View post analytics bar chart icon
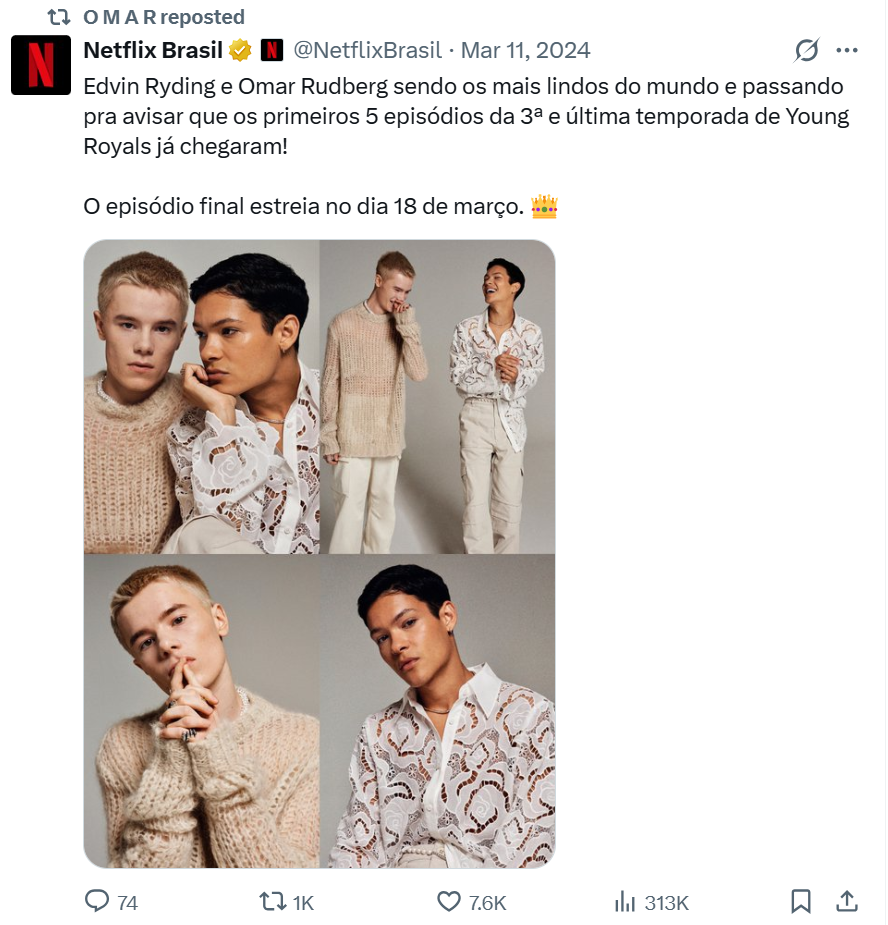This screenshot has height=925, width=888. click(x=625, y=902)
